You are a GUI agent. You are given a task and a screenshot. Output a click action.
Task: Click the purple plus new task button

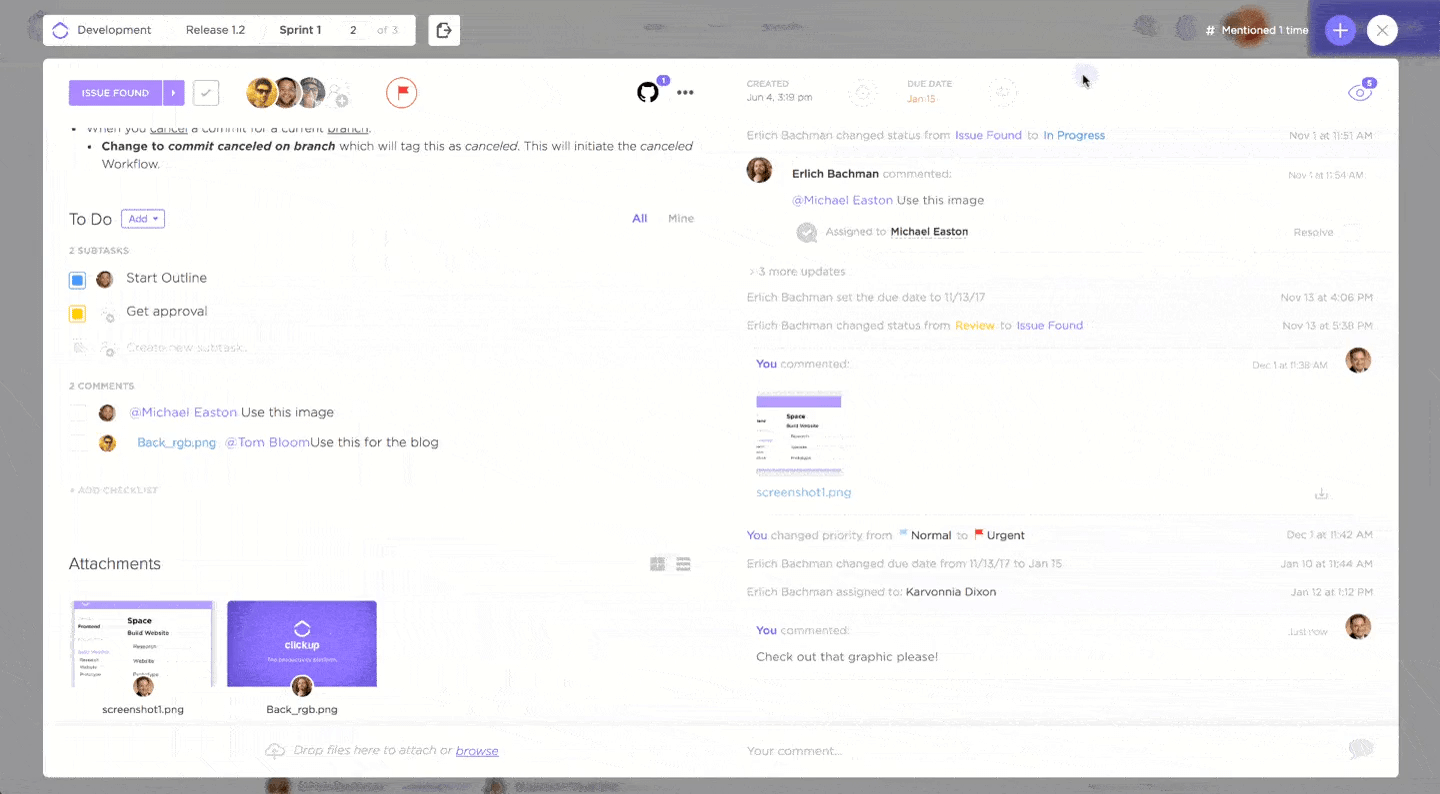coord(1340,30)
